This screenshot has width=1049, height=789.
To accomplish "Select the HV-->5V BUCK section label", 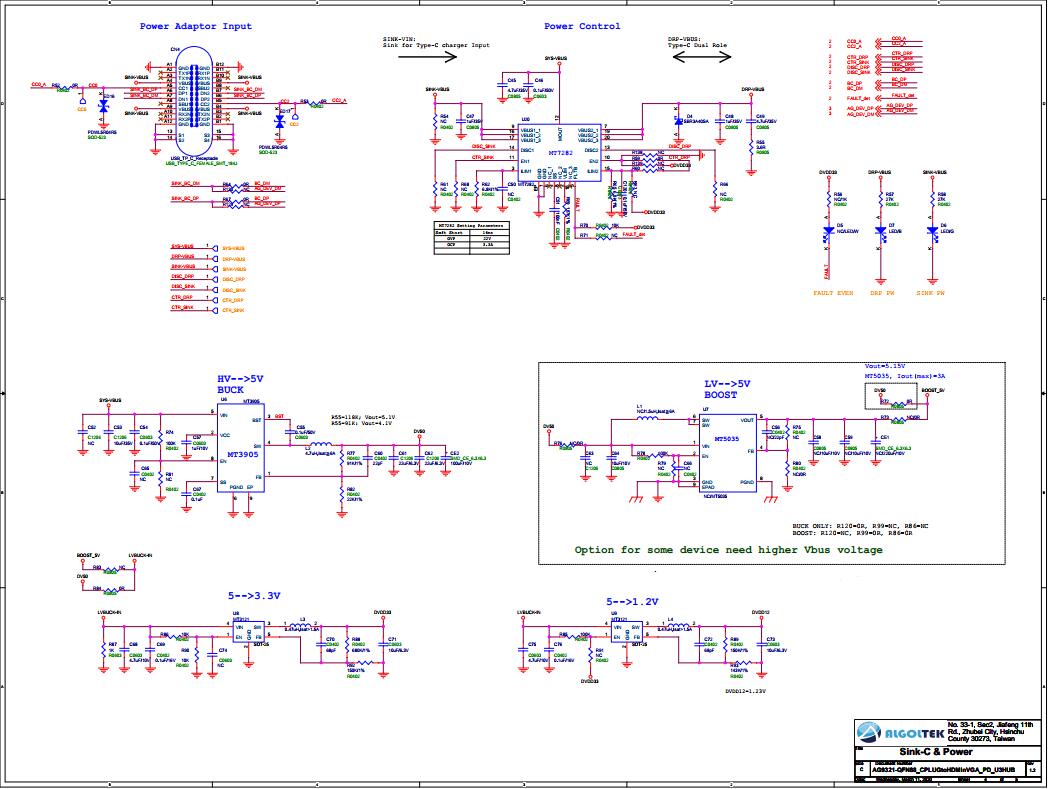I will 240,384.
